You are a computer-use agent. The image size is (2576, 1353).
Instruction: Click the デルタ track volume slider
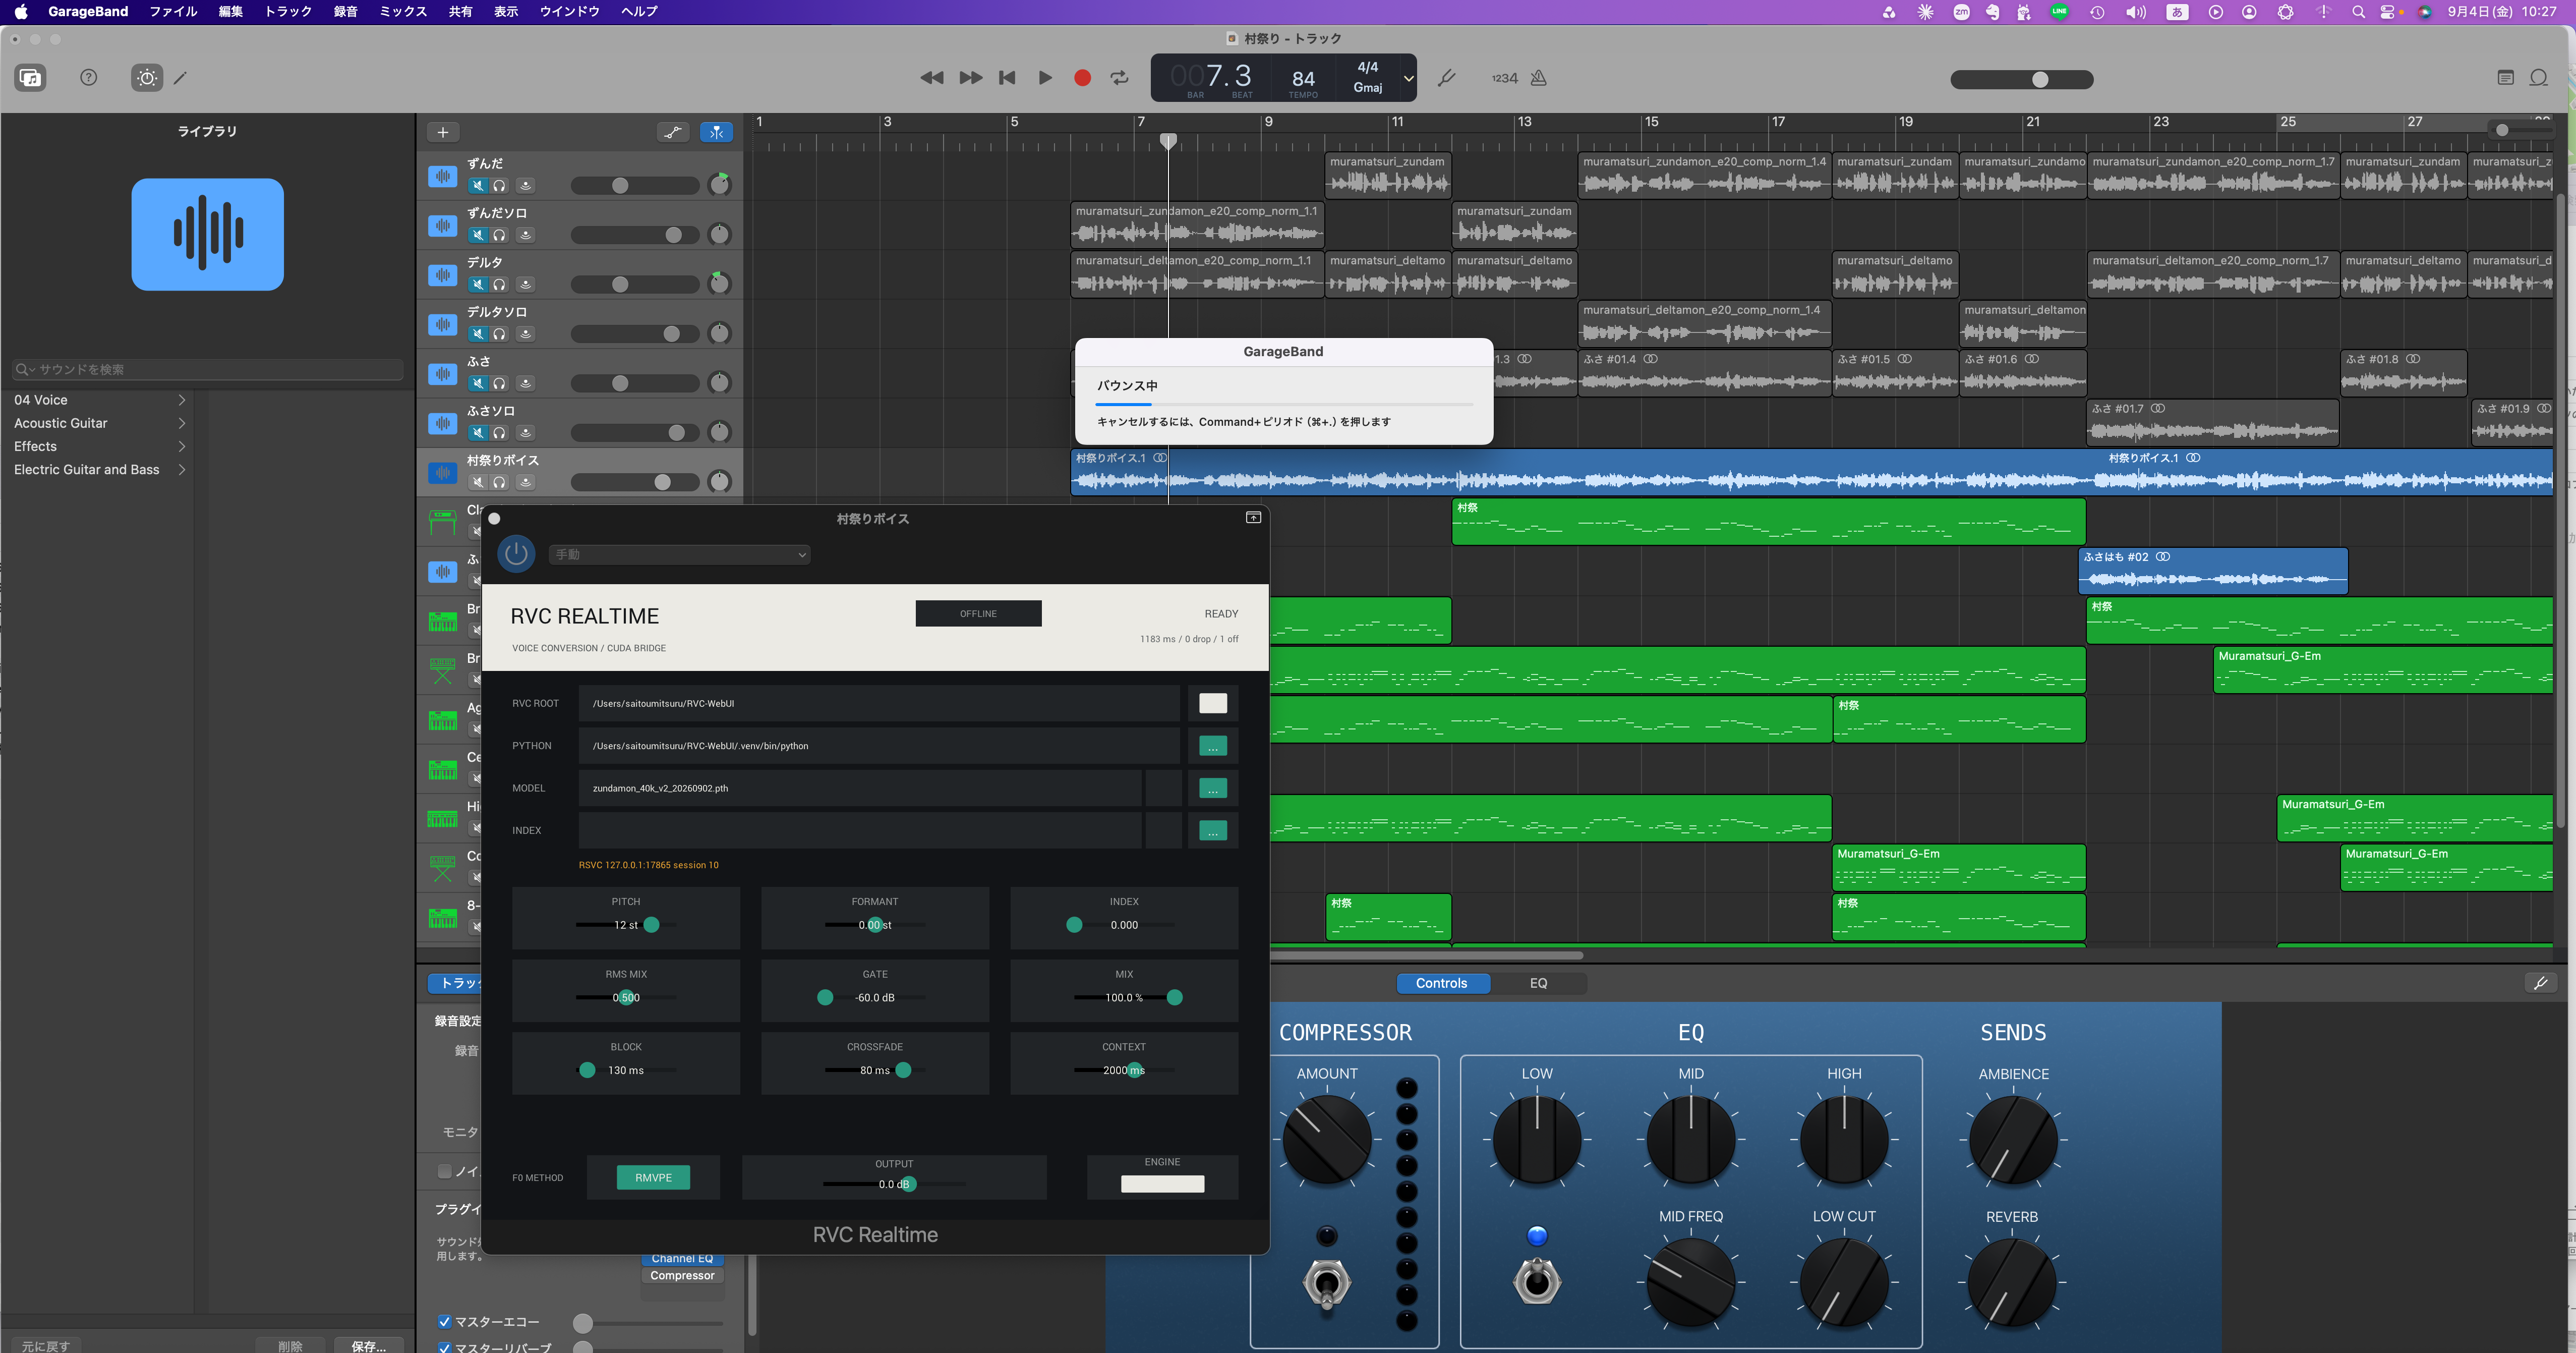coord(634,285)
